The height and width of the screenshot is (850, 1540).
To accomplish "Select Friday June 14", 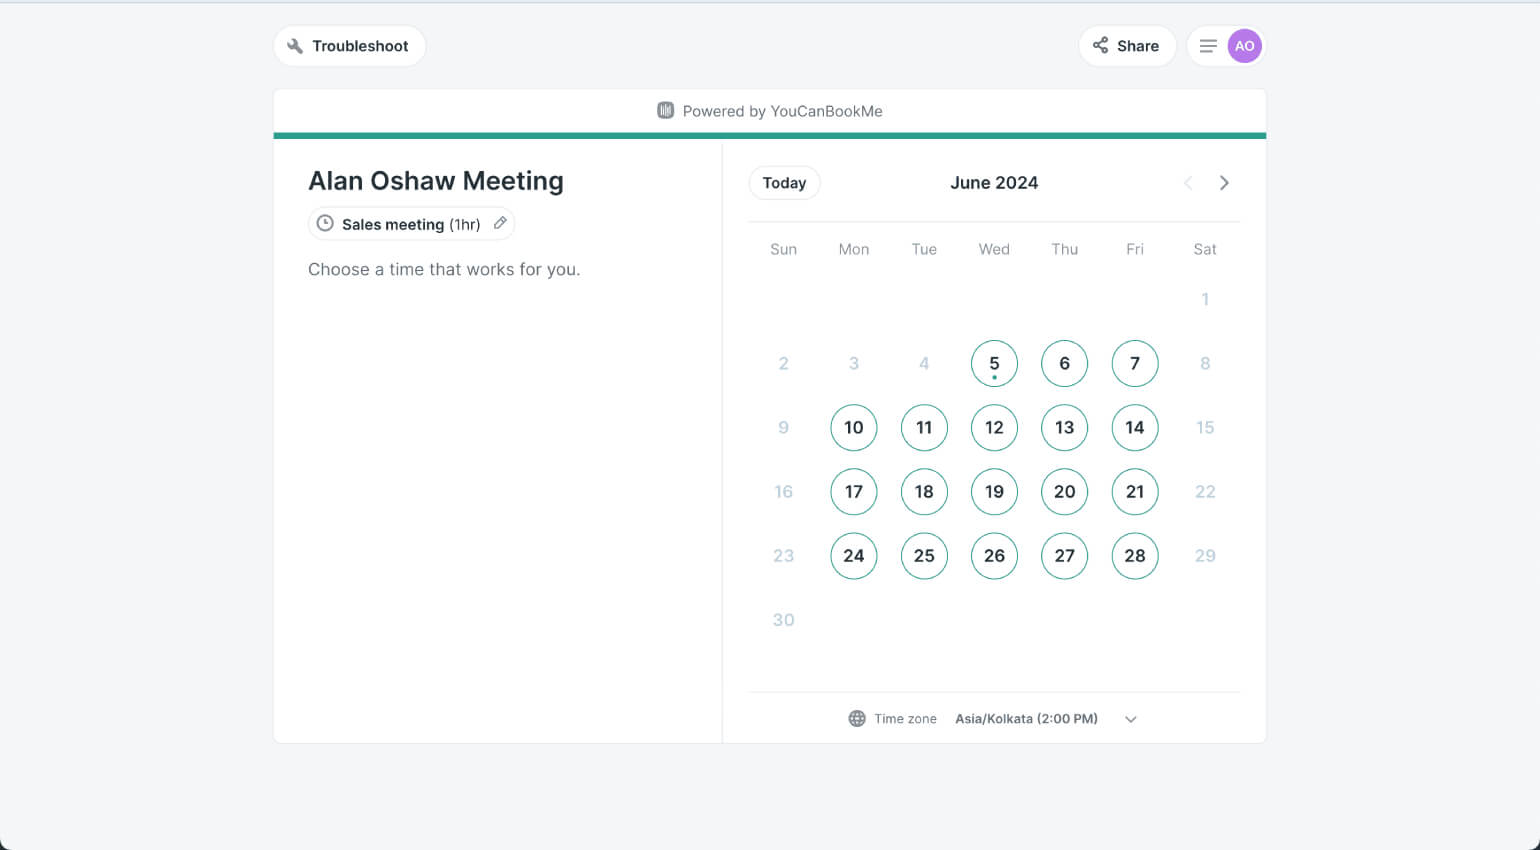I will pos(1135,428).
